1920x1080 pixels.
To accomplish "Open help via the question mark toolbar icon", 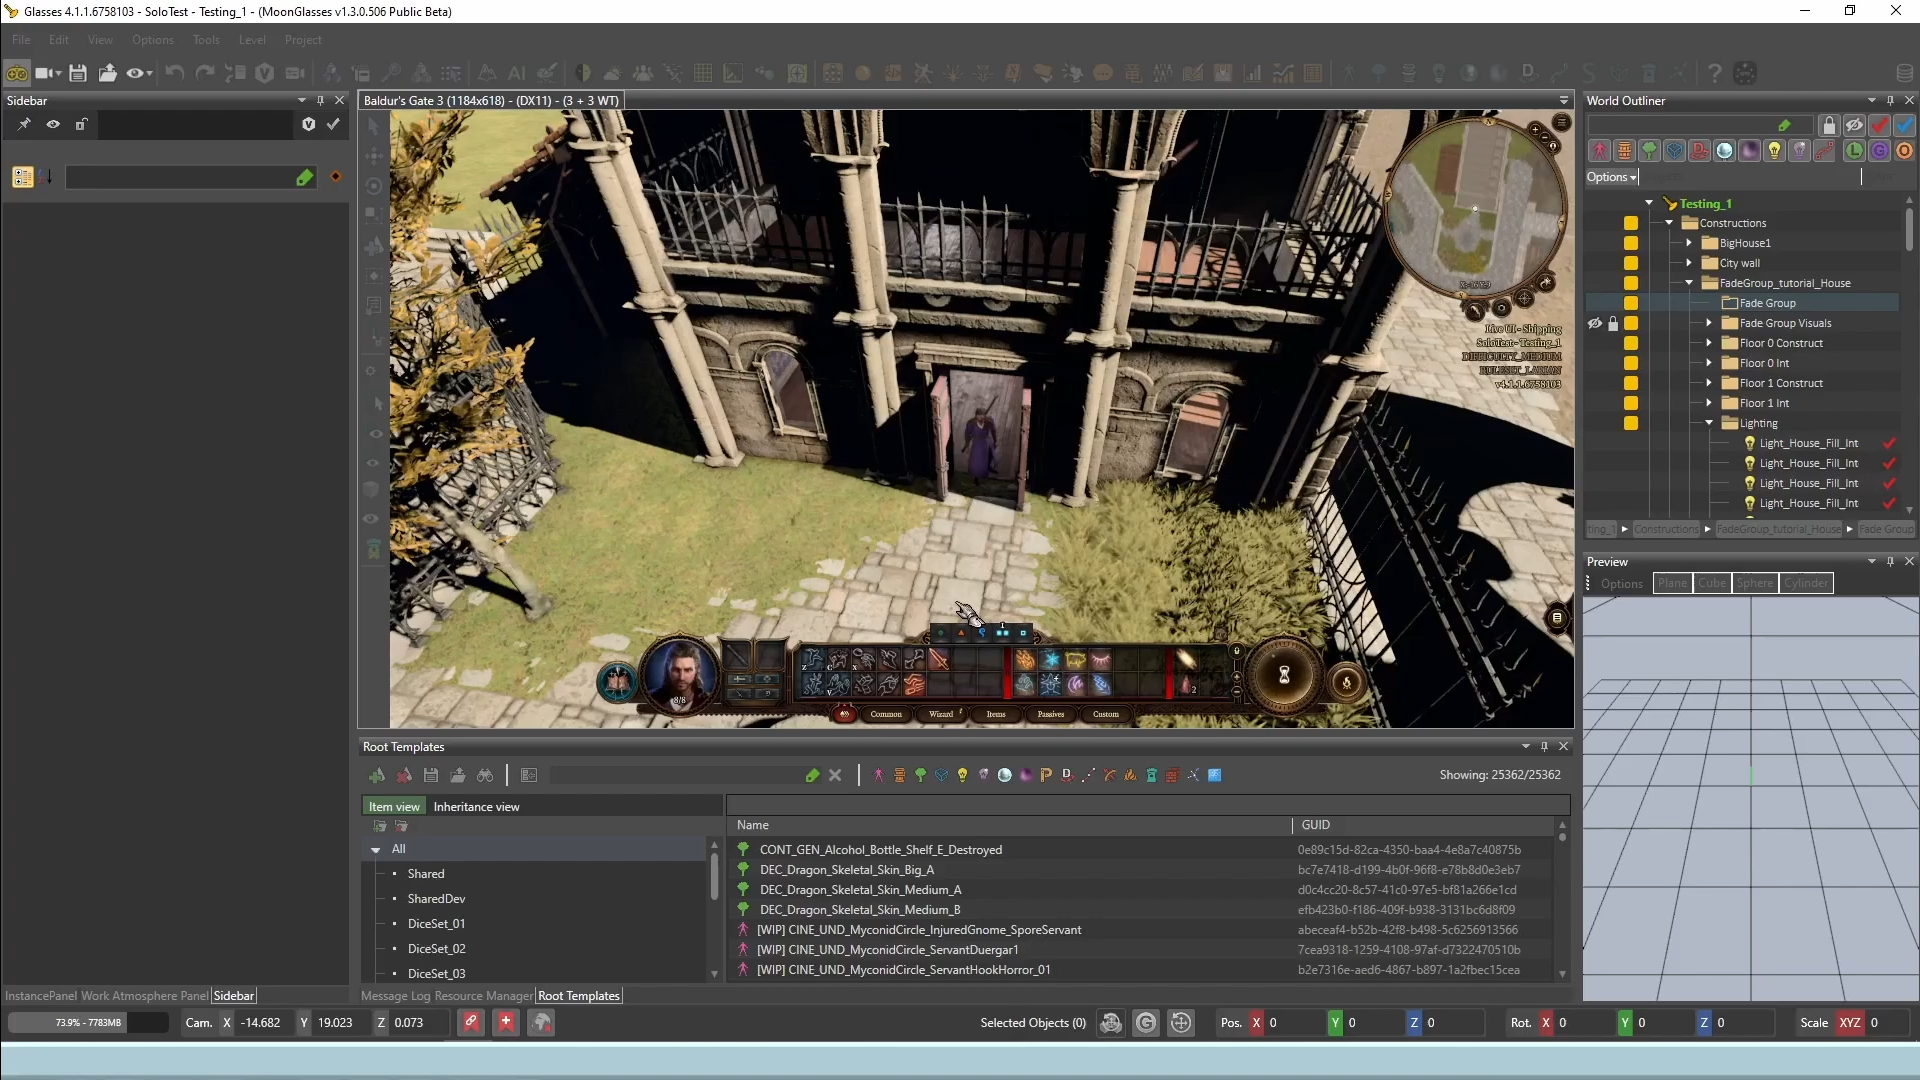I will (x=1714, y=73).
